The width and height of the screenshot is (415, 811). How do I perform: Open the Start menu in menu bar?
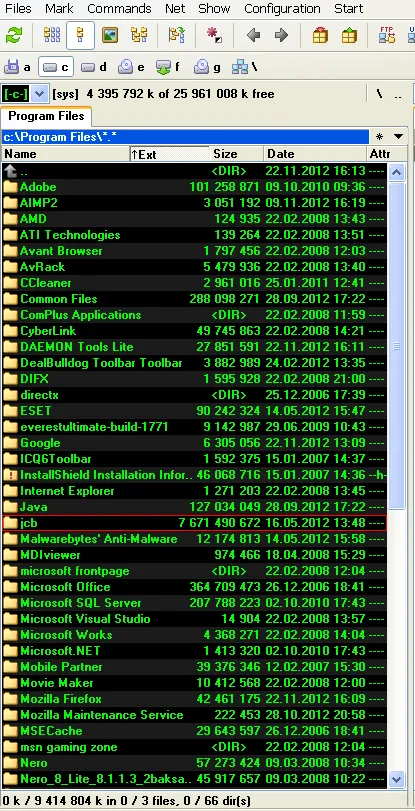click(348, 9)
